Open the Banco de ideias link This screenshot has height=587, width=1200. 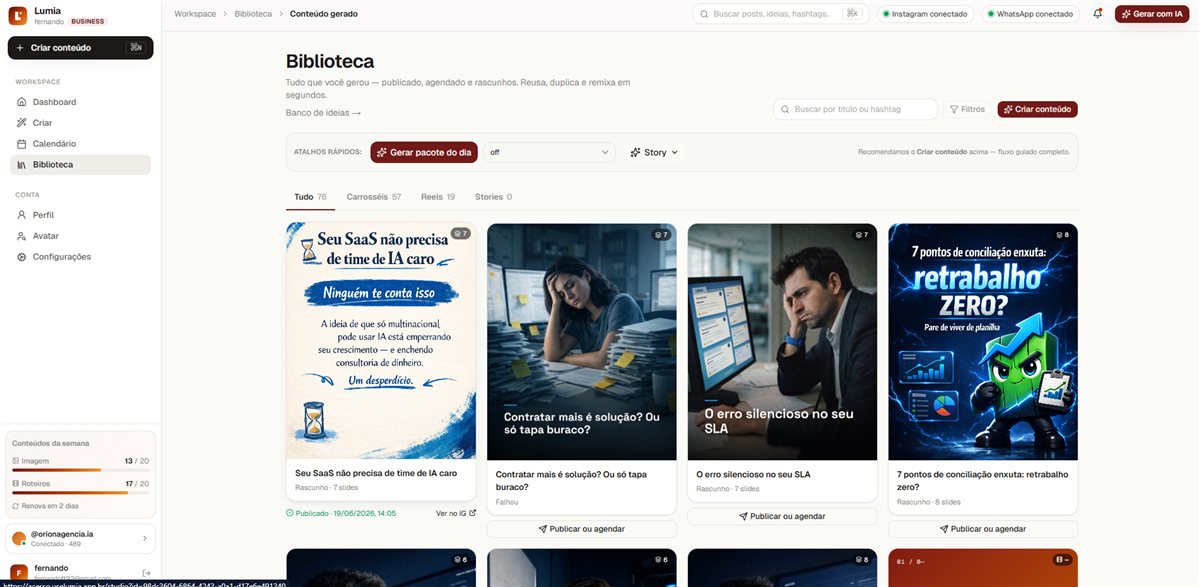pyautogui.click(x=323, y=113)
